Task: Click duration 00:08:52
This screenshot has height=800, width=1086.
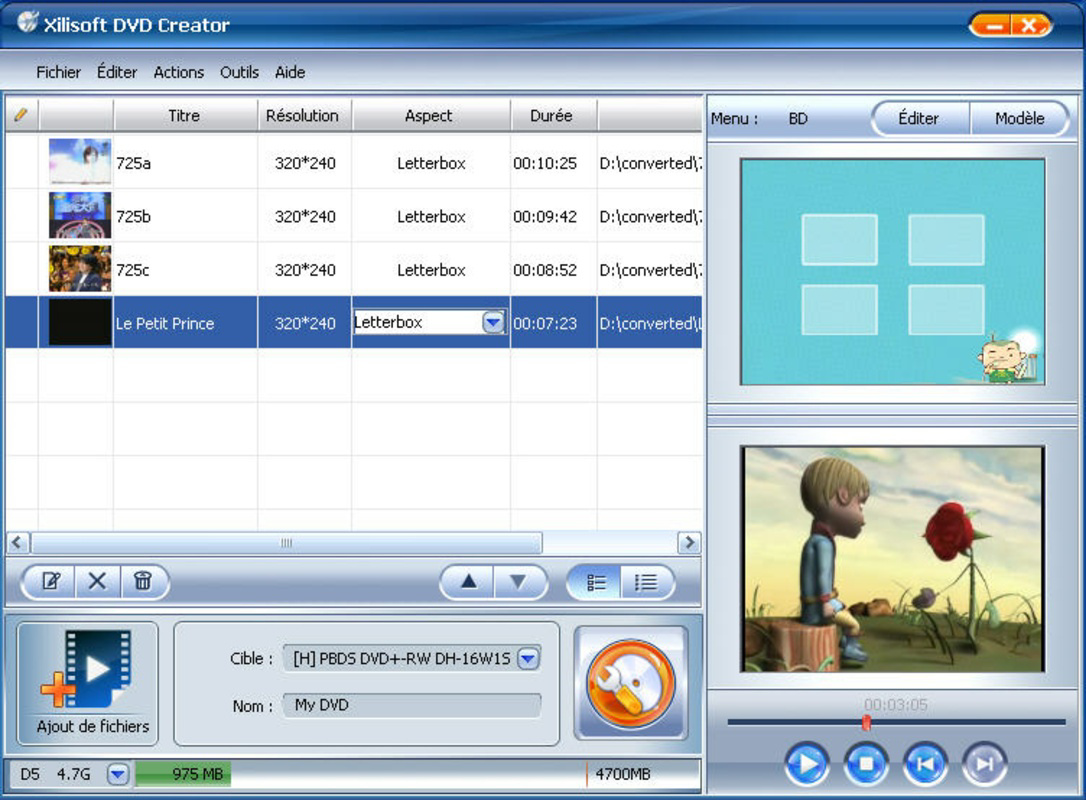Action: pos(545,270)
